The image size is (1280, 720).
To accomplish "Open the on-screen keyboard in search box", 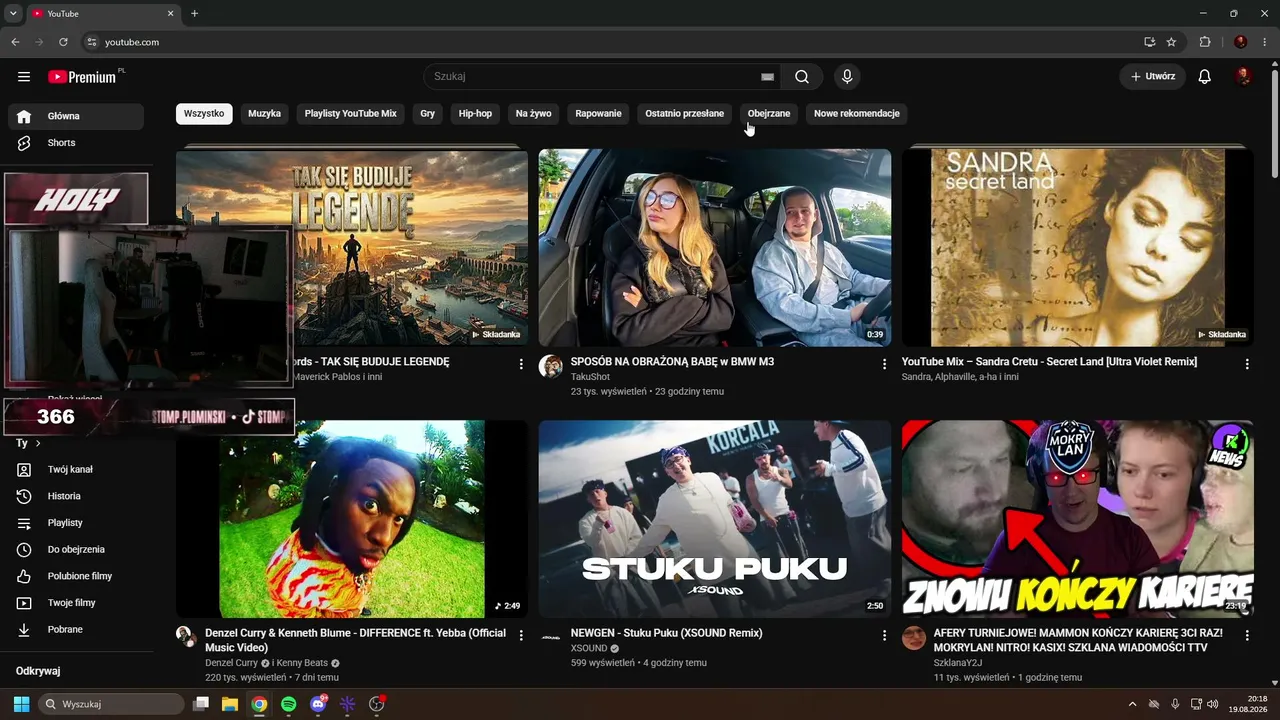I will (767, 77).
